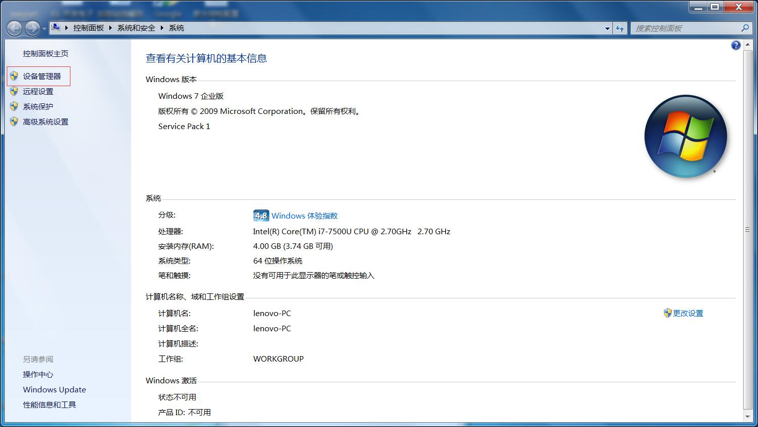Open 控制面板主页 link
The width and height of the screenshot is (758, 427).
(x=45, y=54)
